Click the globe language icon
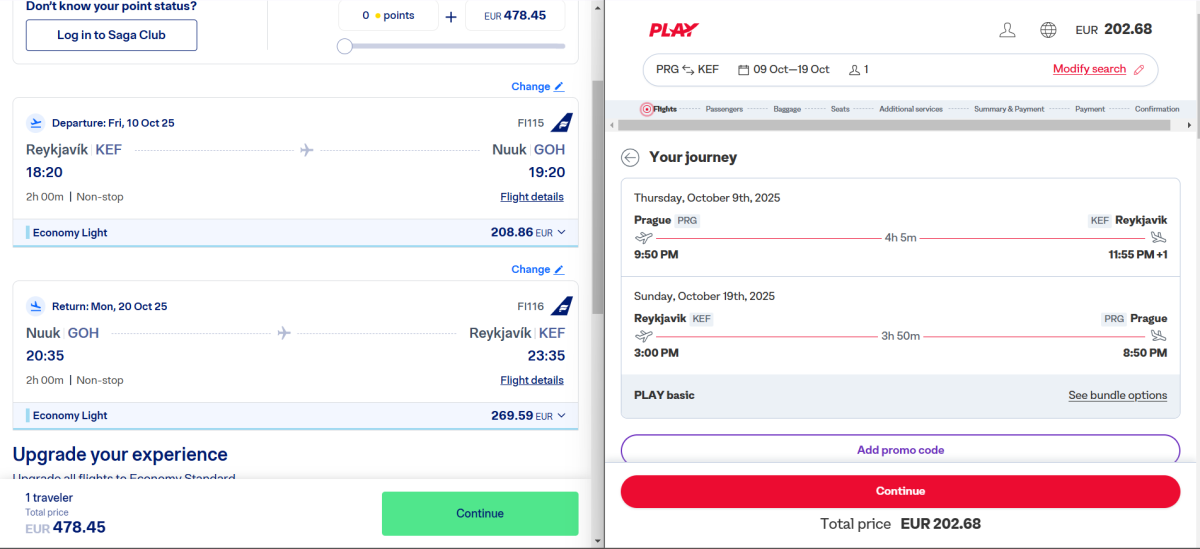The image size is (1200, 549). tap(1048, 30)
